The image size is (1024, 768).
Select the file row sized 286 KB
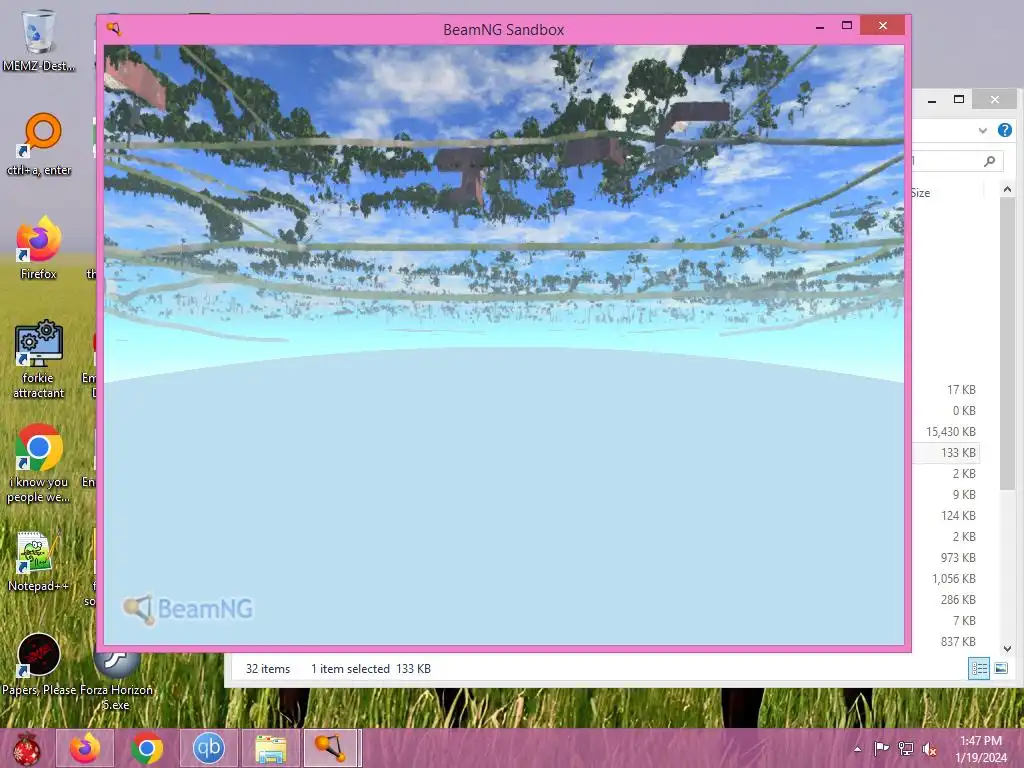(x=945, y=599)
